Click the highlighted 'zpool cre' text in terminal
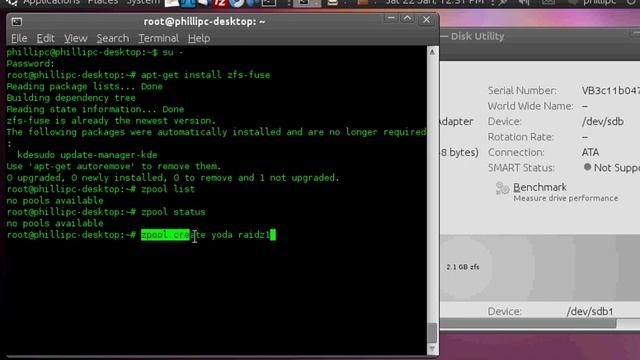 (x=165, y=235)
